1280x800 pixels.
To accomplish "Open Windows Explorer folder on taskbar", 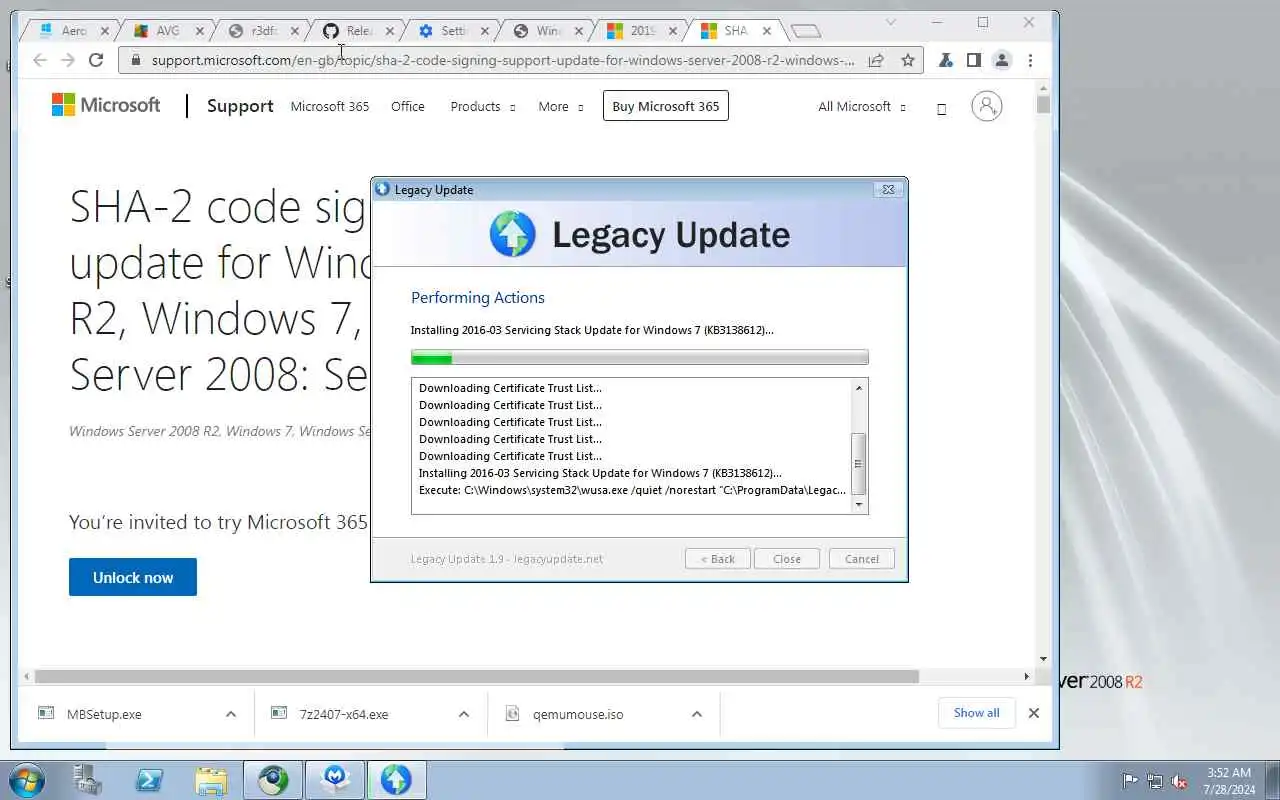I will pyautogui.click(x=211, y=780).
